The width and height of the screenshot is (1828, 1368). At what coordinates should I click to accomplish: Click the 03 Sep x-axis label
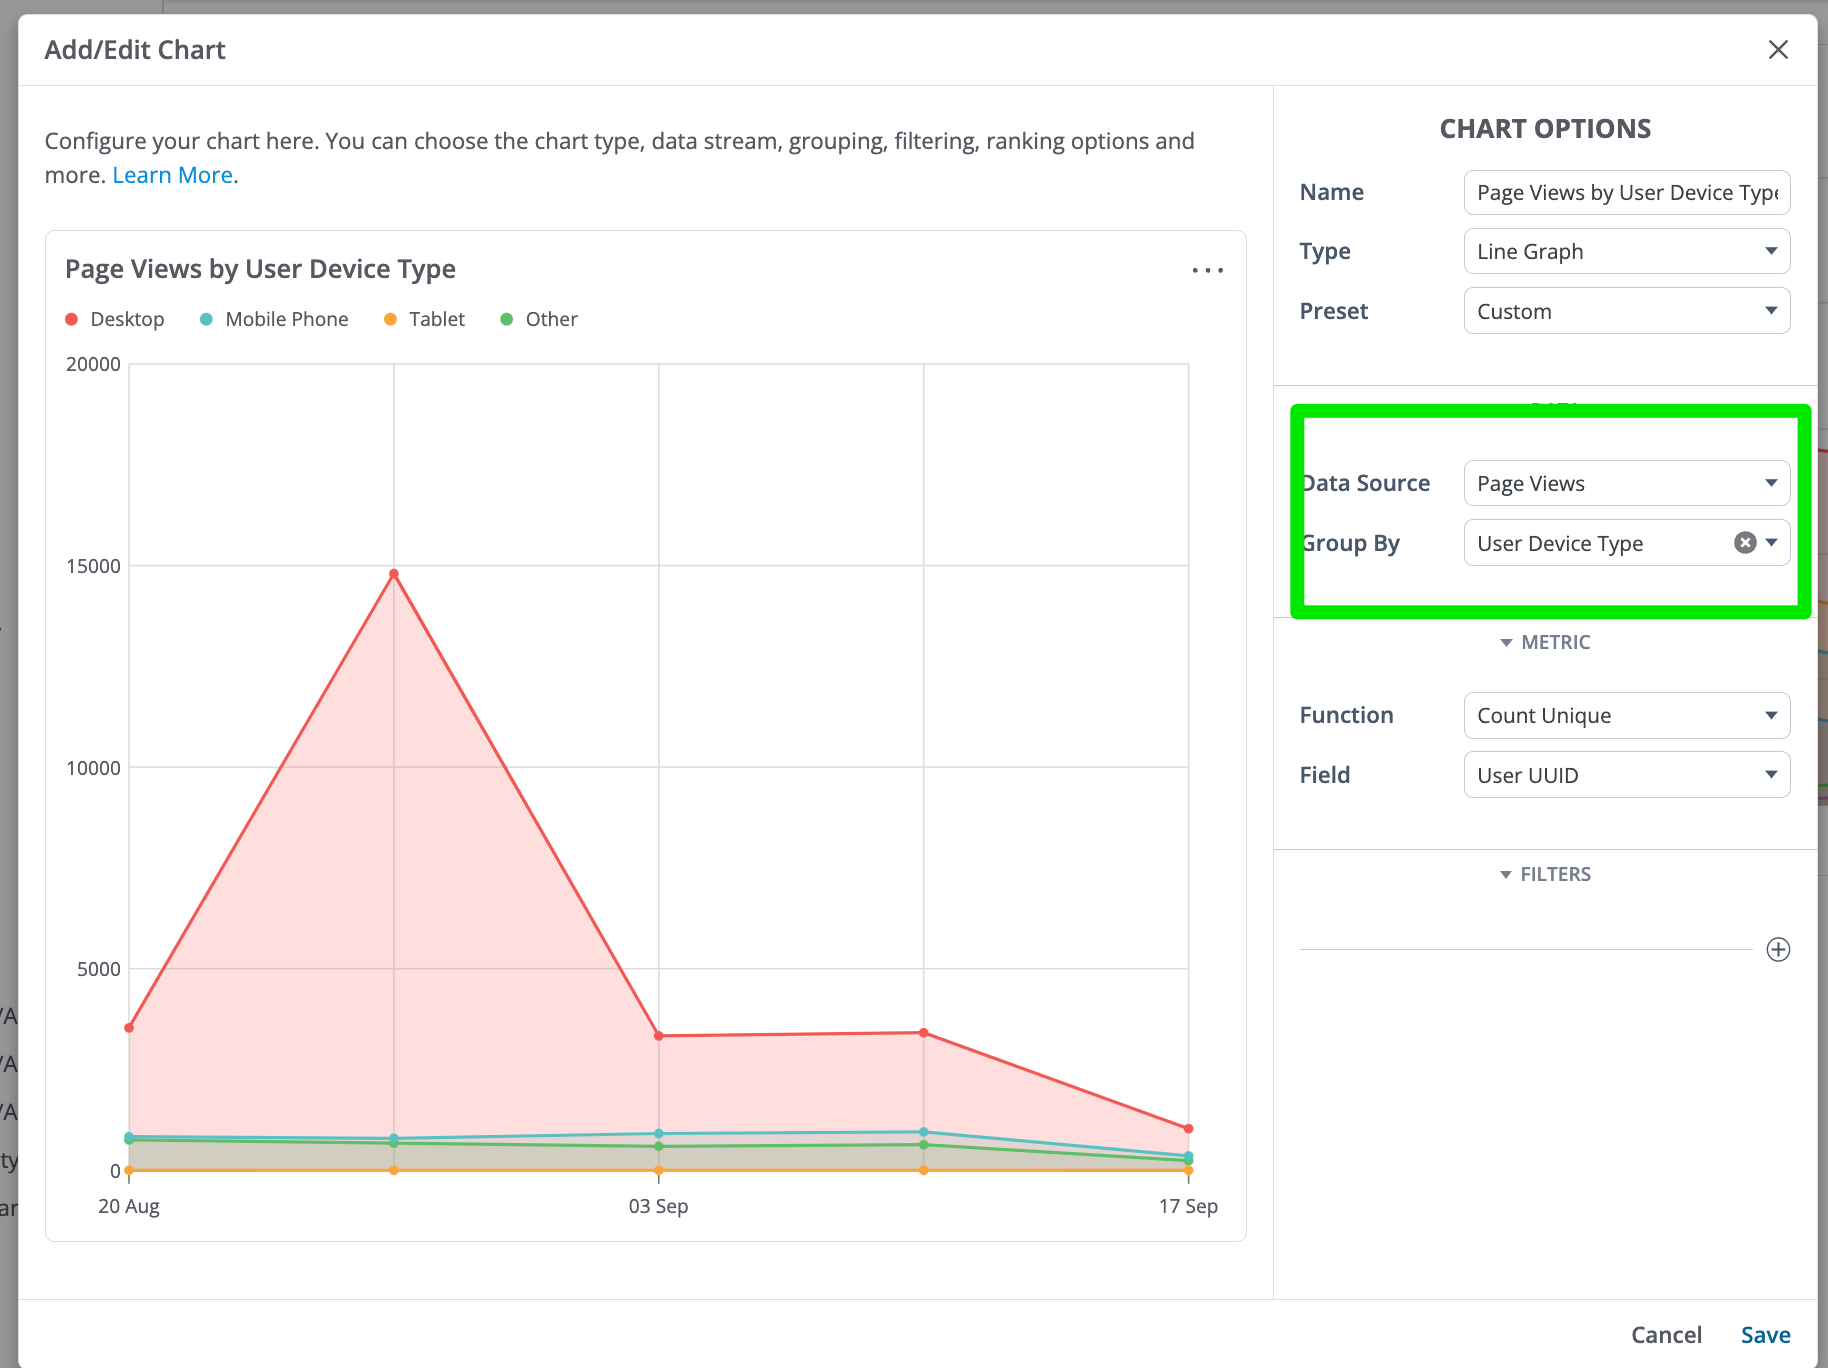coord(658,1206)
